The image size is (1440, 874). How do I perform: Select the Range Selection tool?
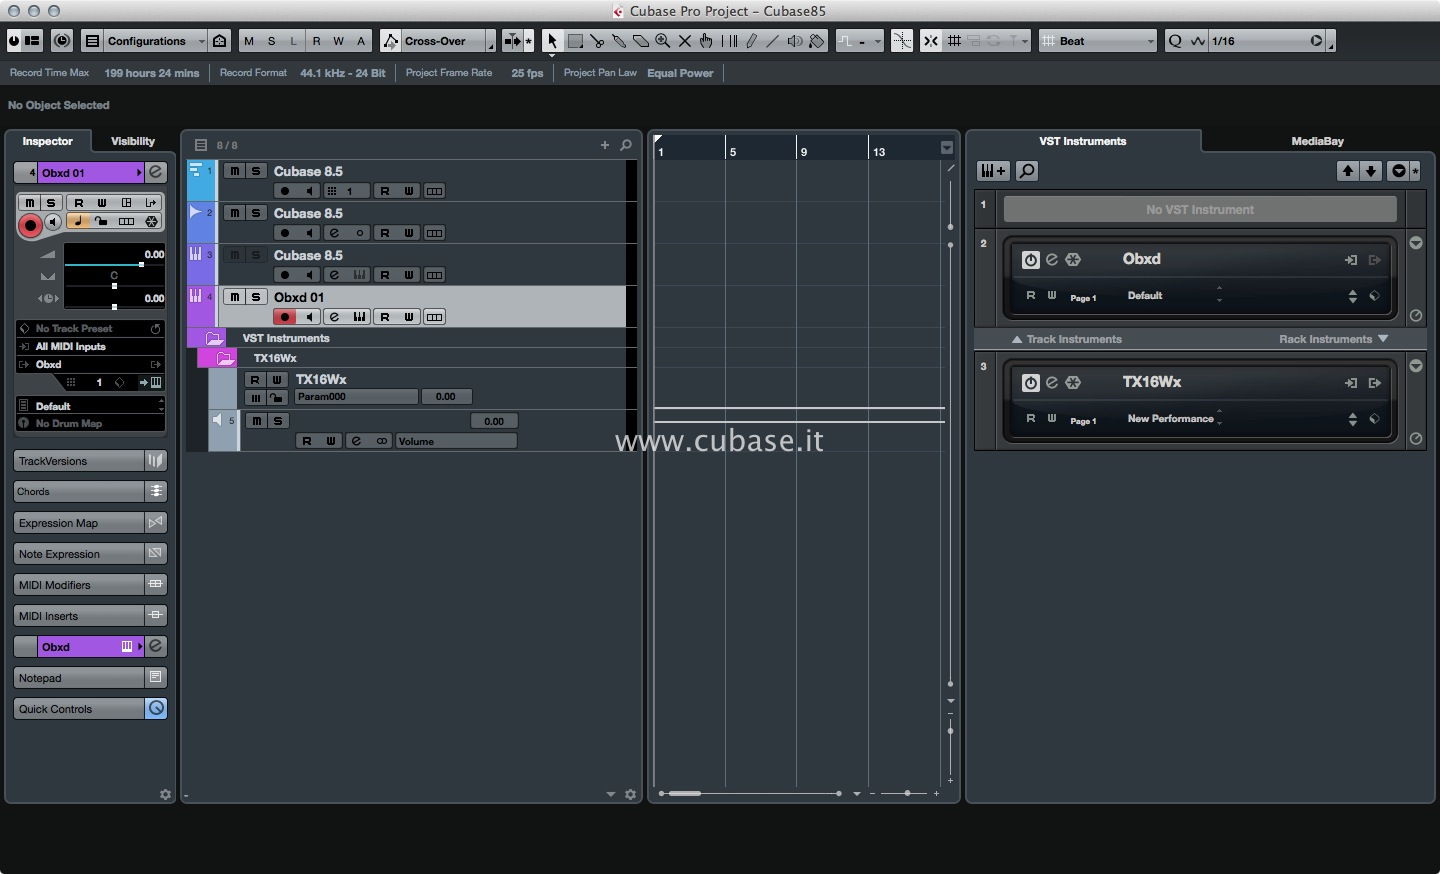[x=575, y=41]
